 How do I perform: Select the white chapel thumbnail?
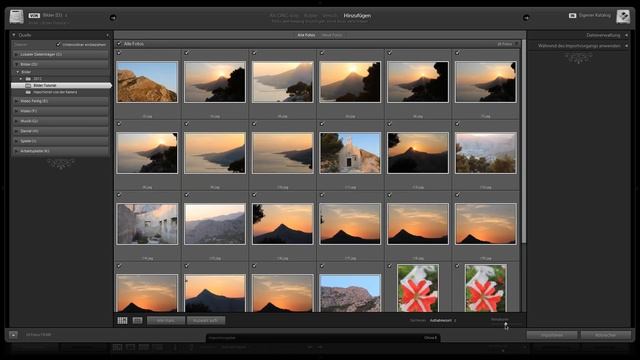coord(350,153)
